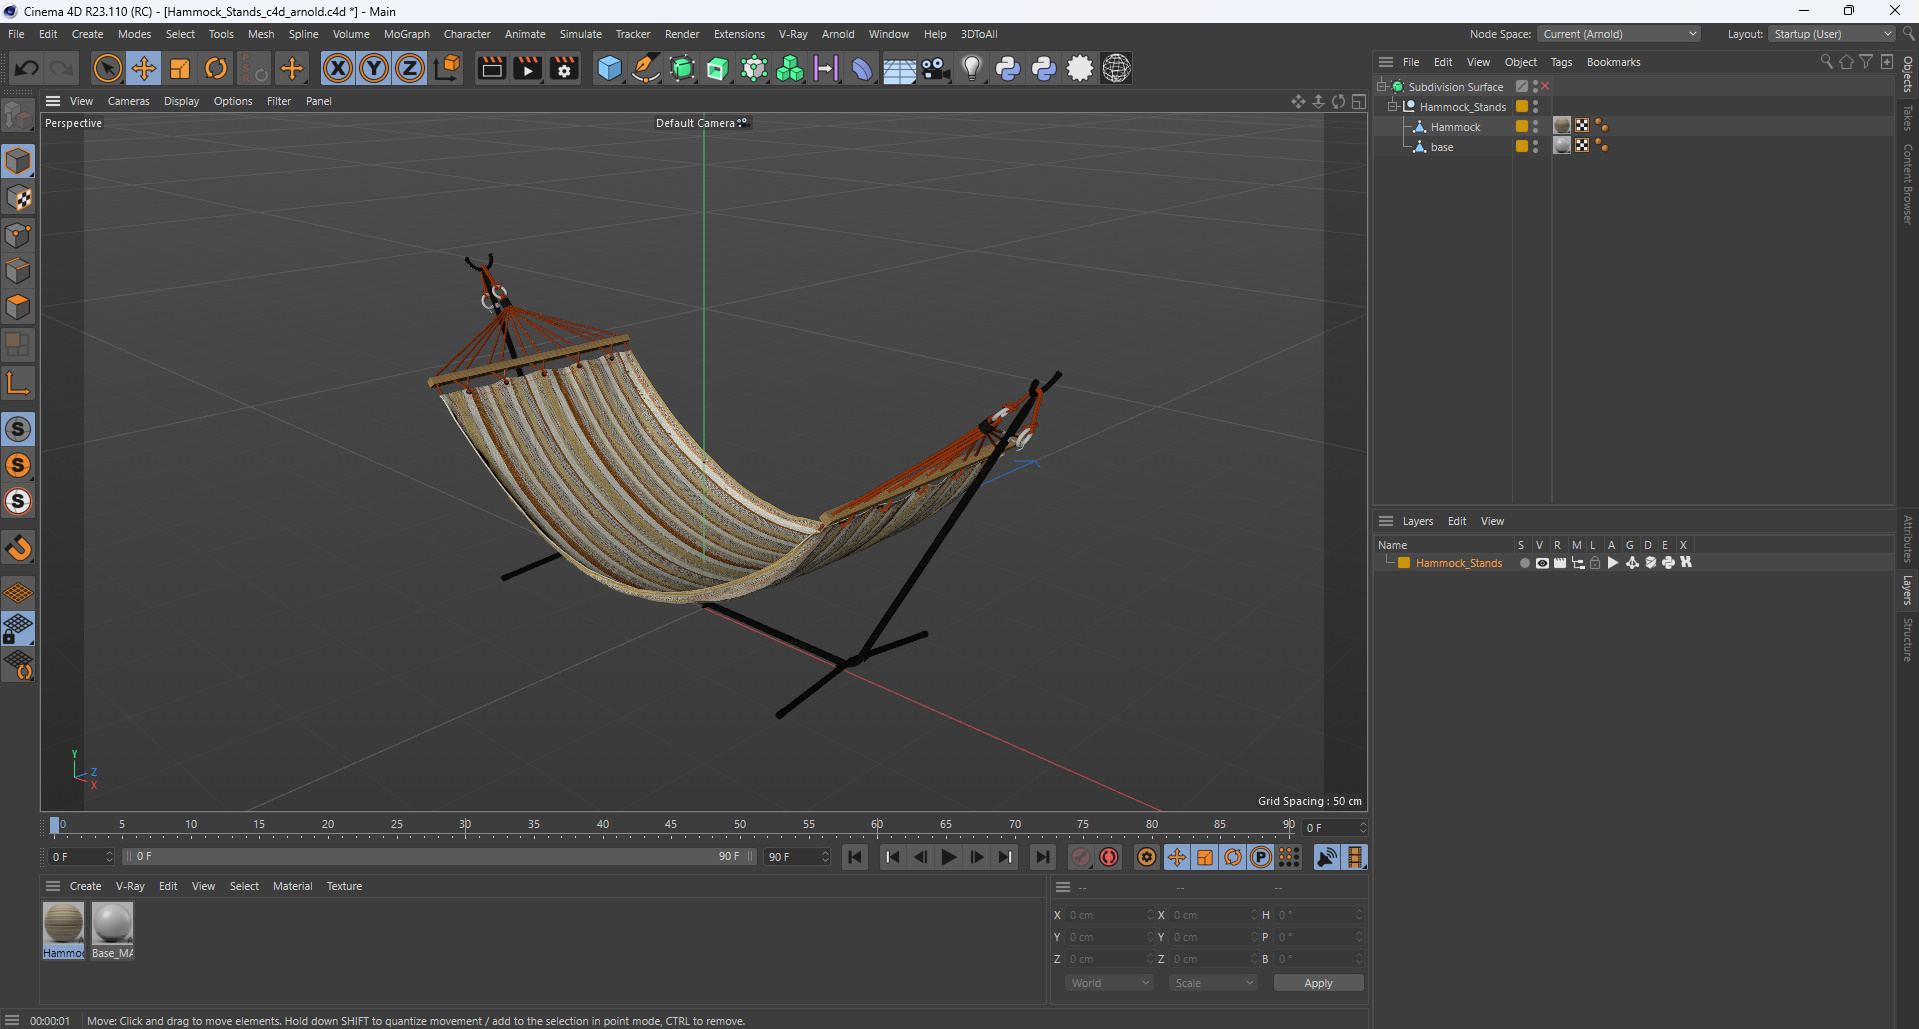The image size is (1919, 1029).
Task: Click the Undo arrow icon
Action: coord(27,68)
